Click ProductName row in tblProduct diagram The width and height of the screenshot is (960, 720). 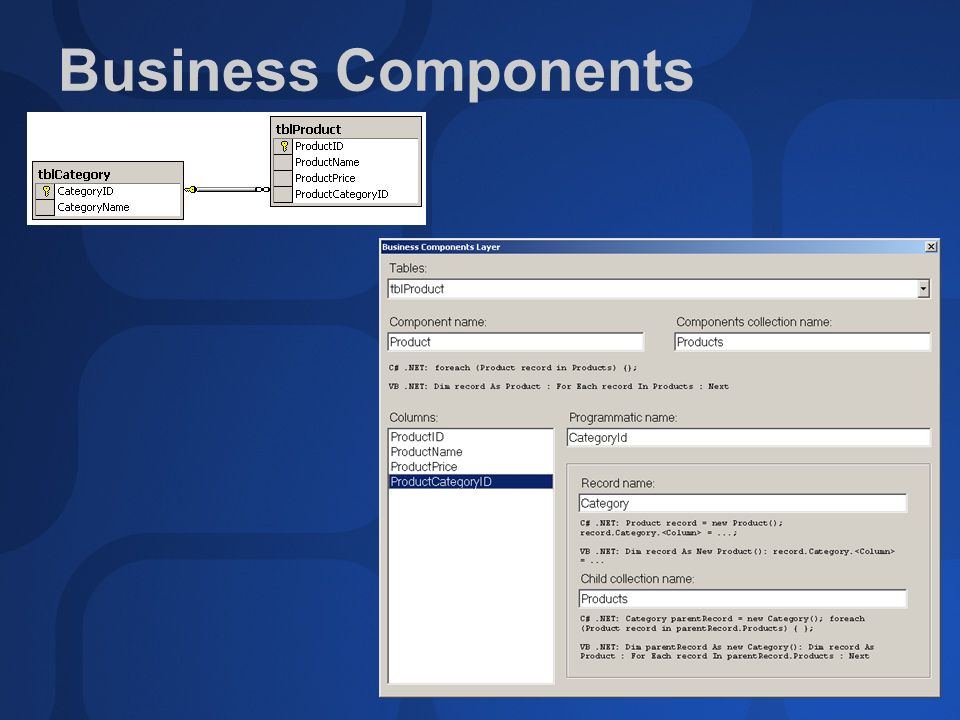tap(347, 162)
